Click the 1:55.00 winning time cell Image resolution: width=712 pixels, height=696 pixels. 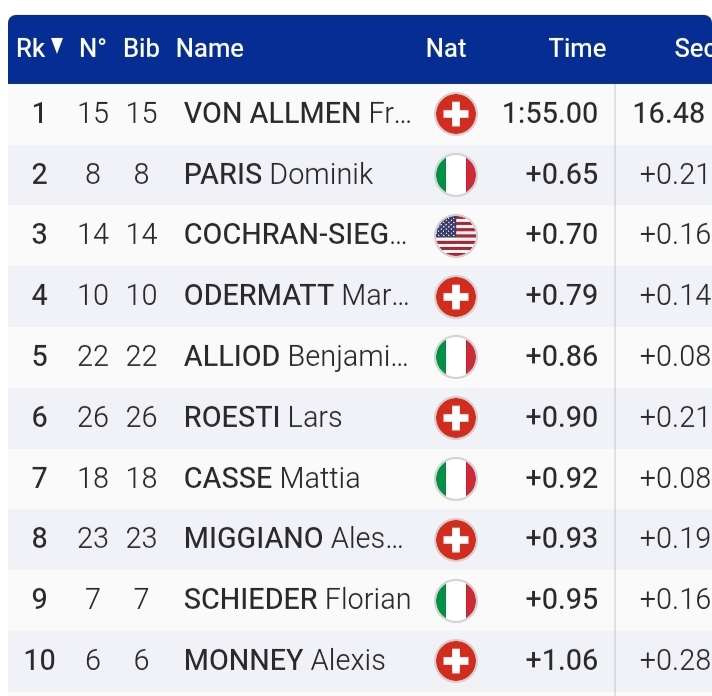(x=550, y=113)
